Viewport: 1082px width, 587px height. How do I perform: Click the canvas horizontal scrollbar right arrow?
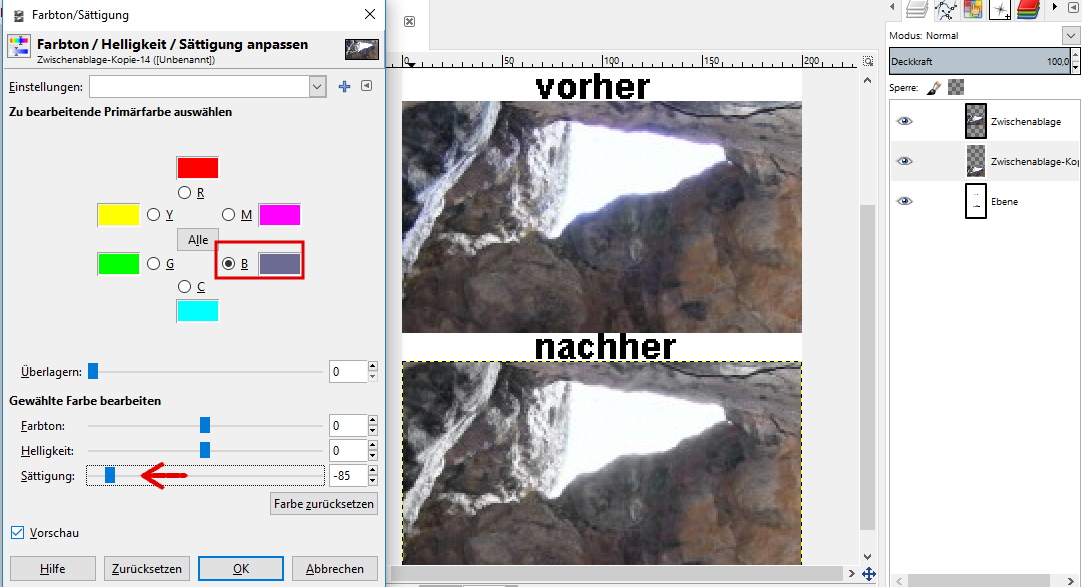[852, 573]
